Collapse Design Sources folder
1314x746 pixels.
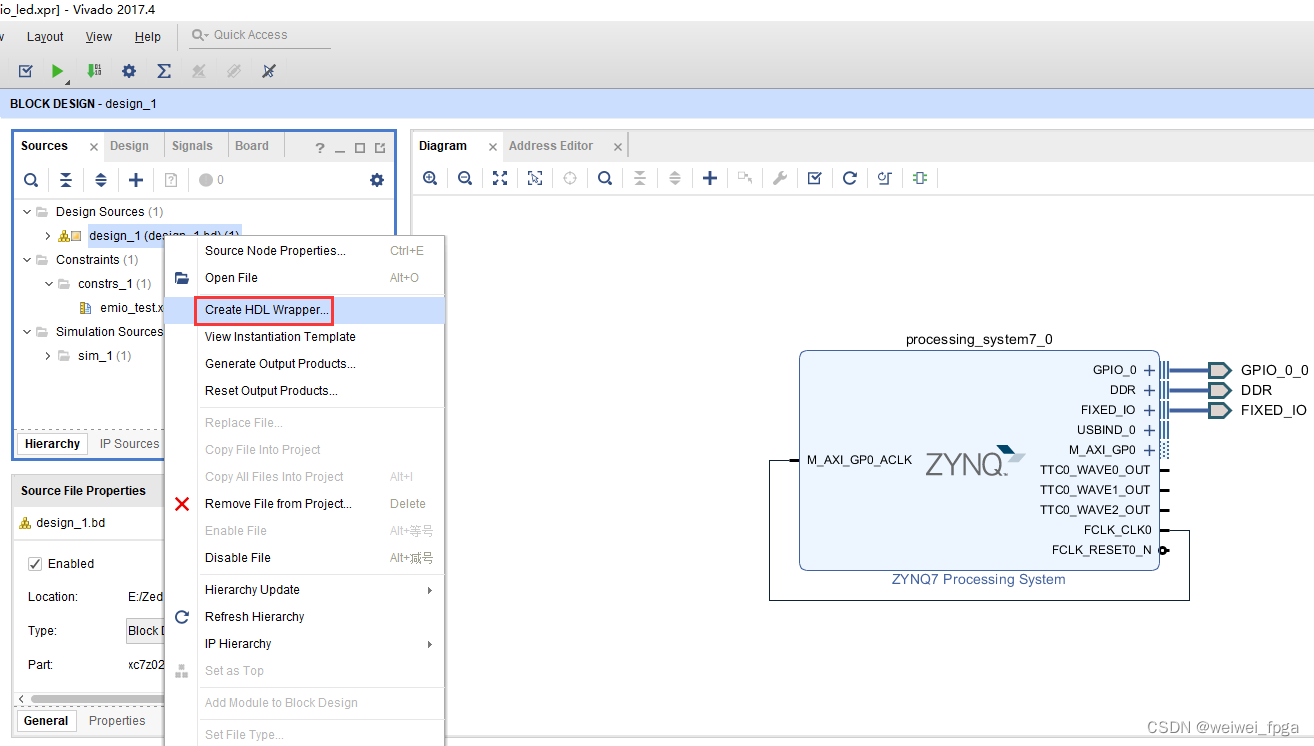click(x=25, y=212)
